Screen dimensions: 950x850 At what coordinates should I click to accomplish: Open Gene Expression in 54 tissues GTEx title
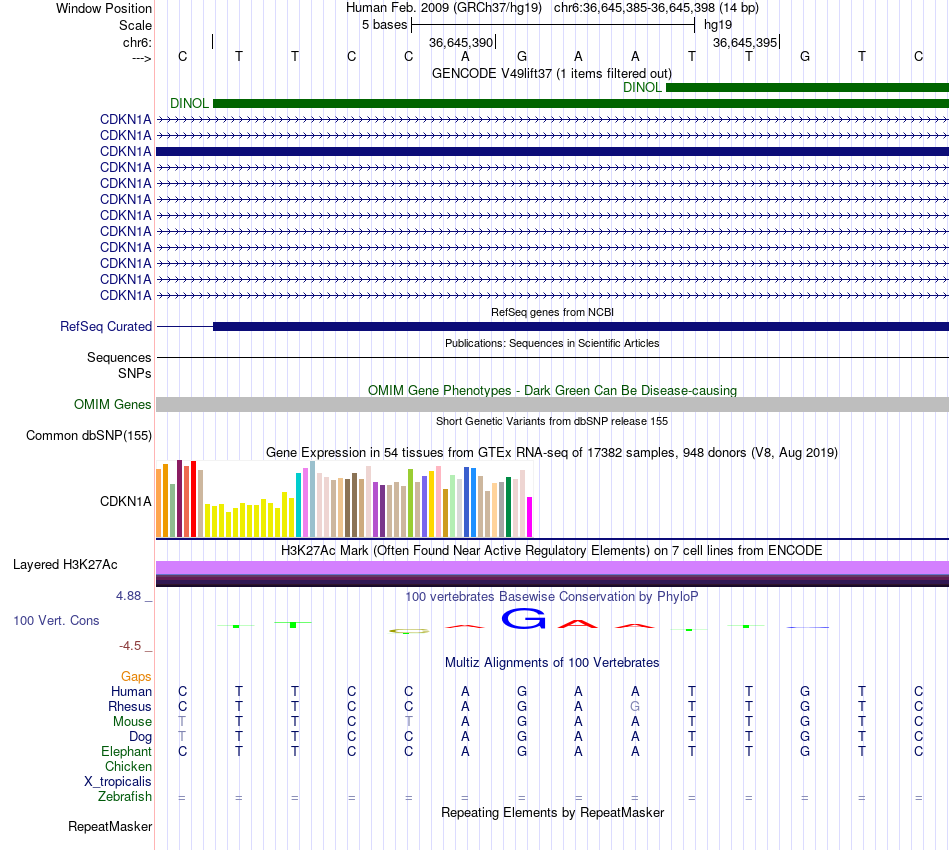pos(551,453)
